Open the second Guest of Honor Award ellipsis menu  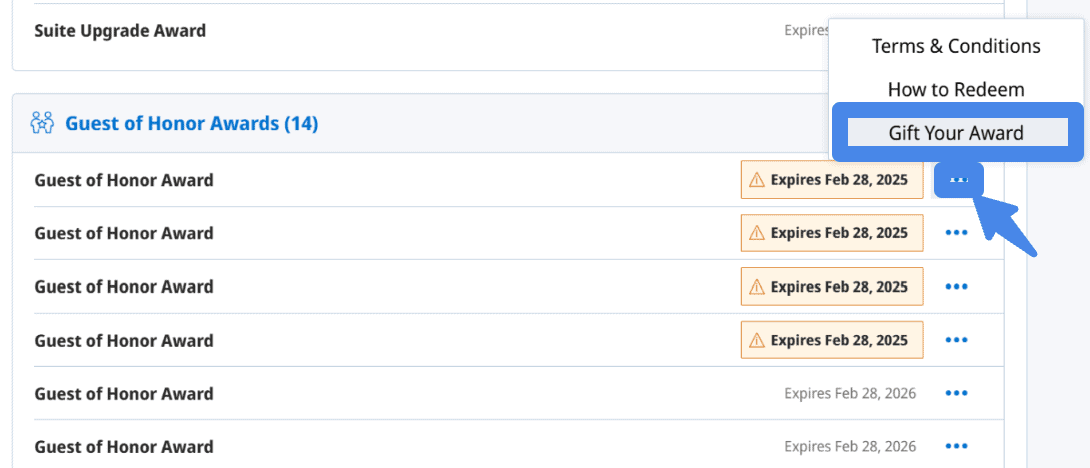click(x=957, y=233)
